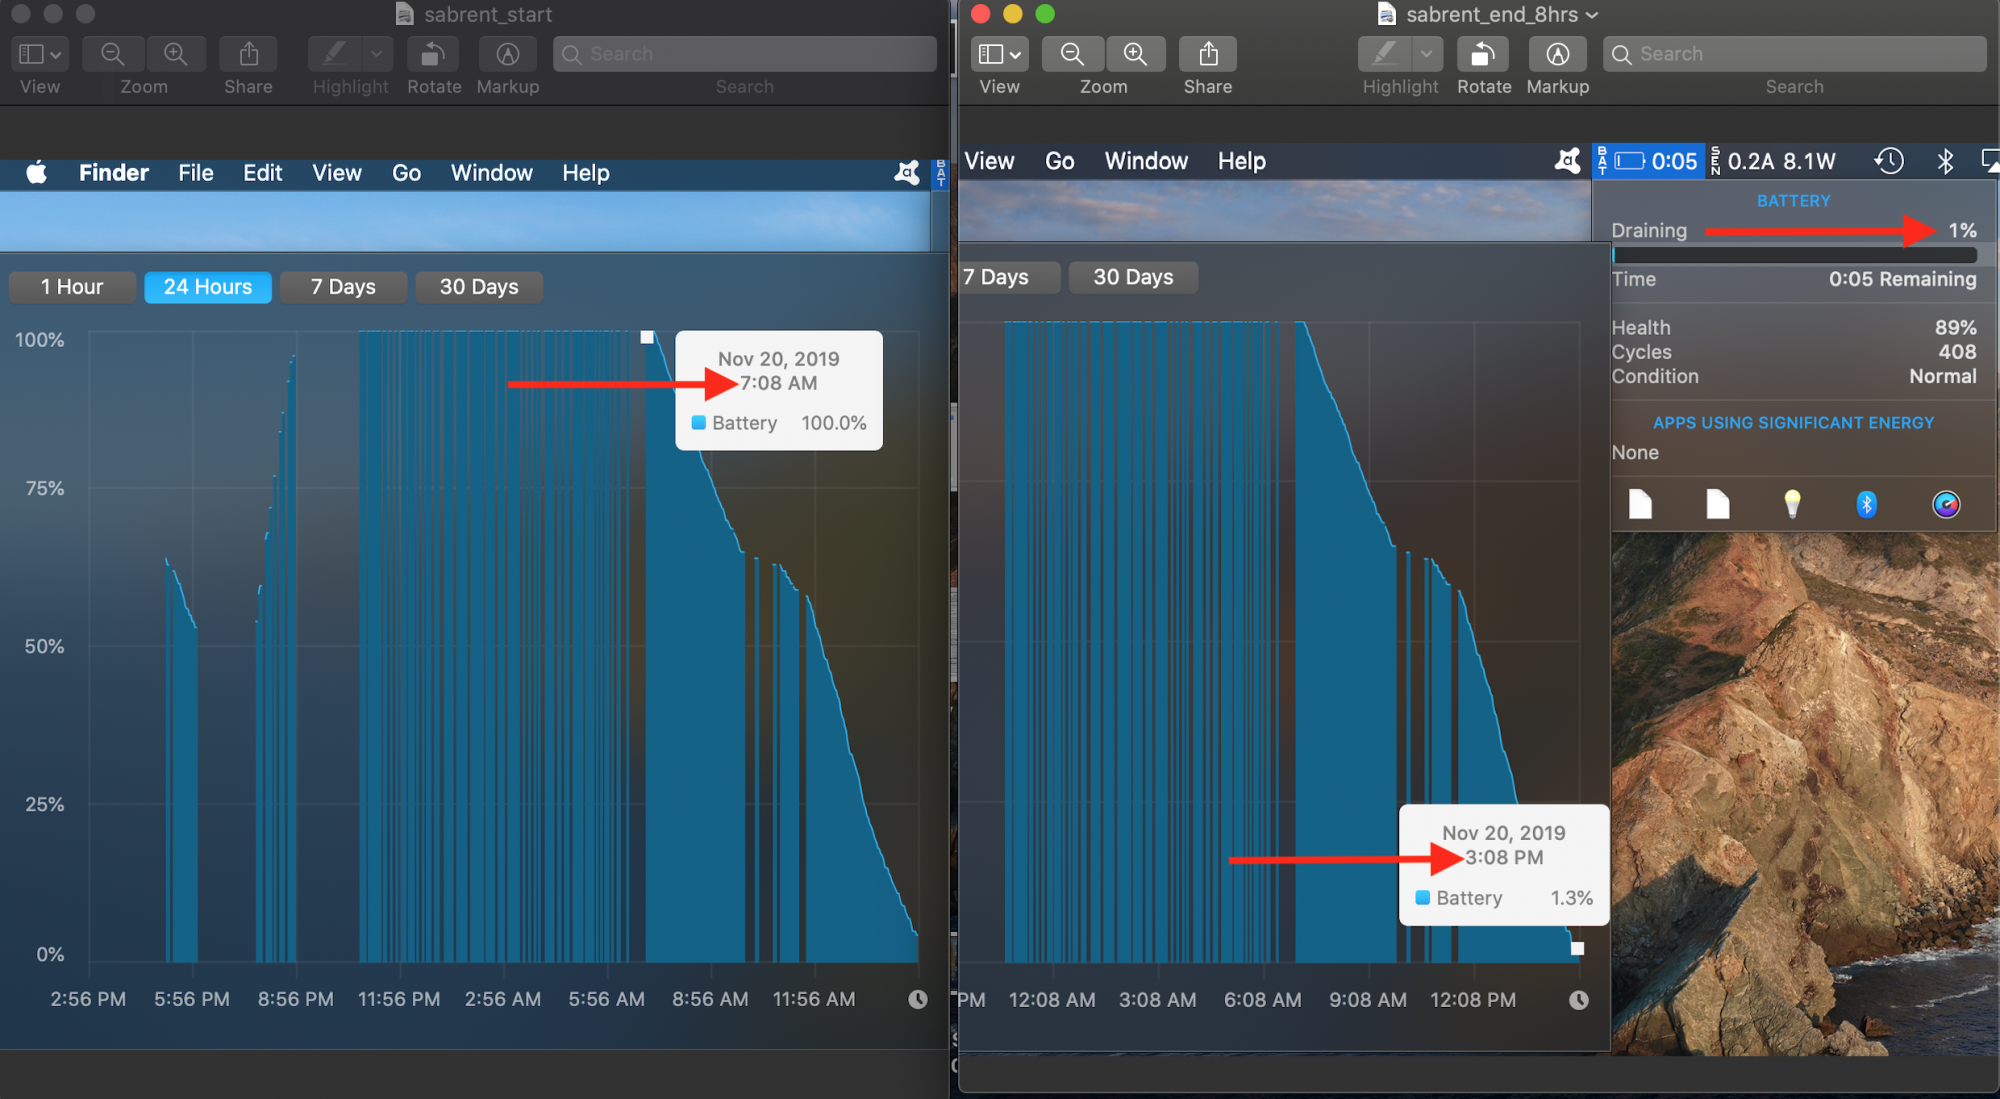Screen dimensions: 2000x1099
Task: Click Rotate icon in sabrent_start window
Action: (433, 54)
